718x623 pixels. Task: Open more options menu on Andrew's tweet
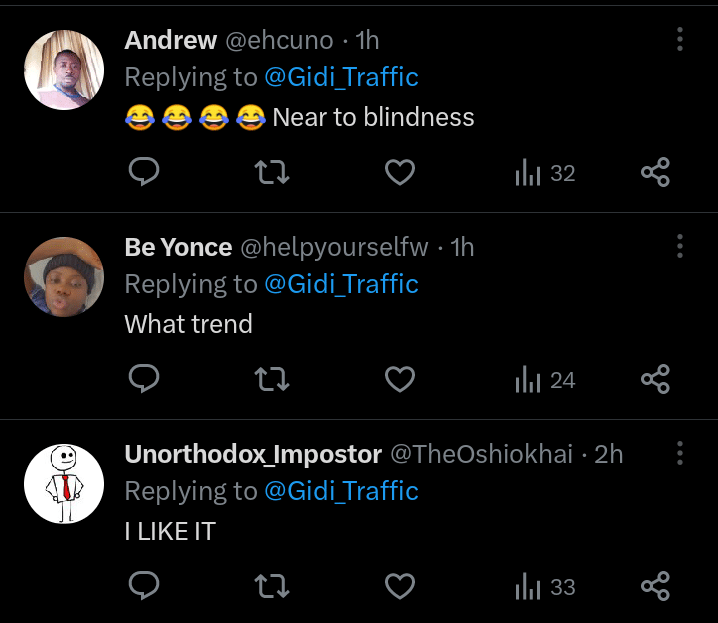pos(680,39)
